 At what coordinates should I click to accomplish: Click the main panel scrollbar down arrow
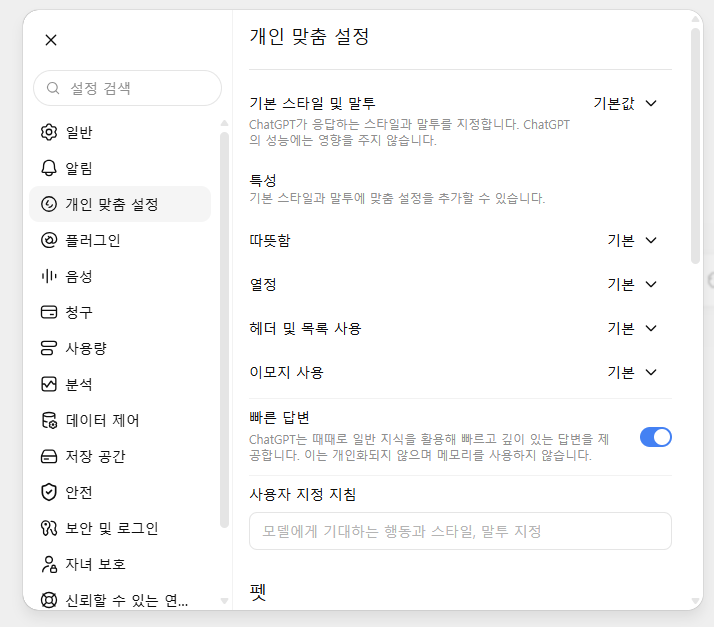click(x=695, y=601)
